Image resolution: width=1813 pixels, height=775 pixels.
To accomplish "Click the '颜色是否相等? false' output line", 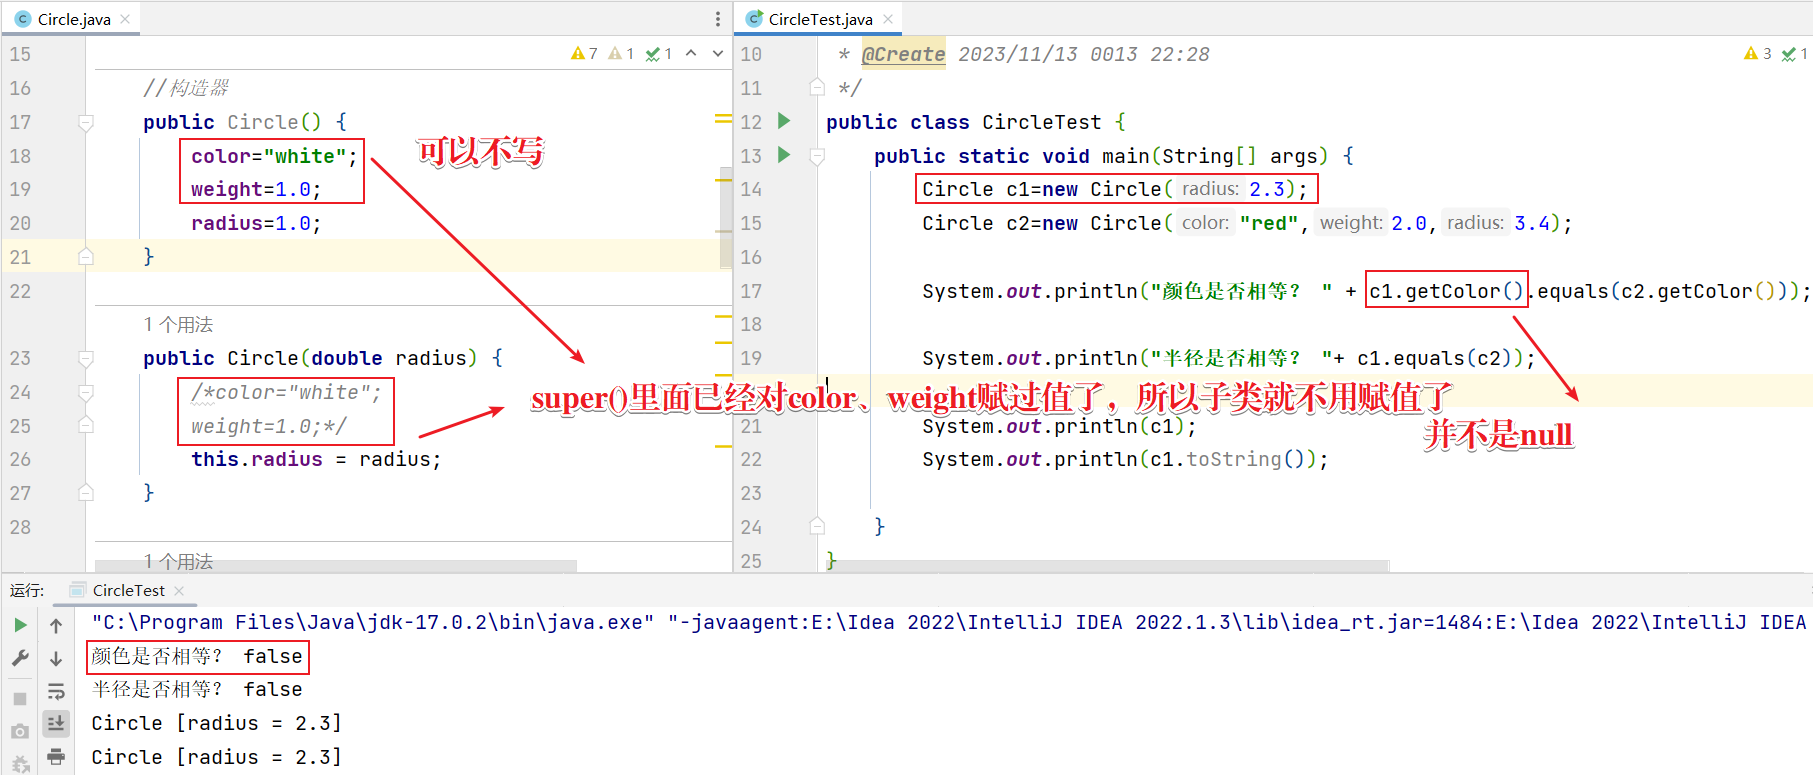I will [197, 656].
